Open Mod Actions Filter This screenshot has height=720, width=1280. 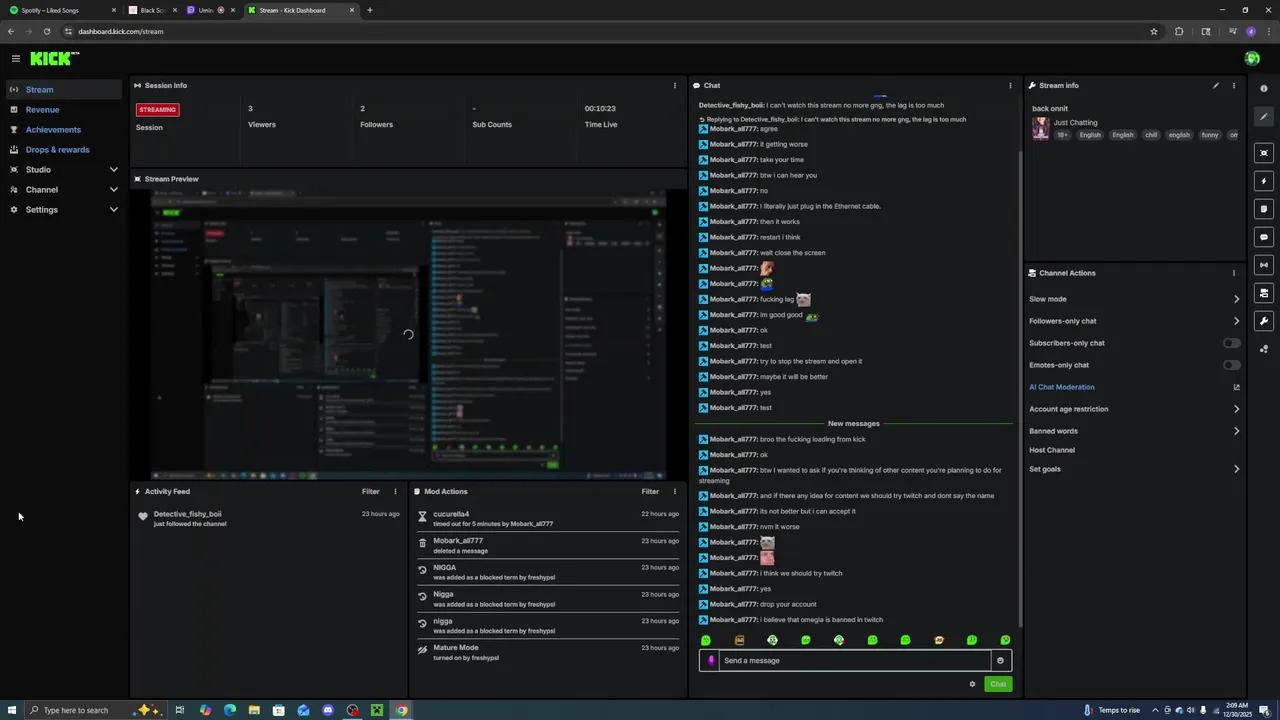point(650,492)
